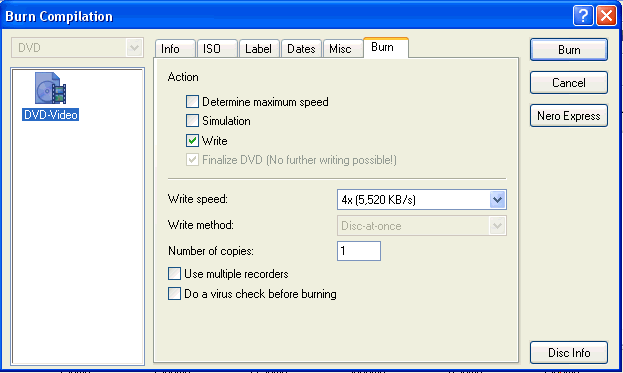623x373 pixels.
Task: Enable Determine maximum speed checkbox
Action: click(192, 102)
